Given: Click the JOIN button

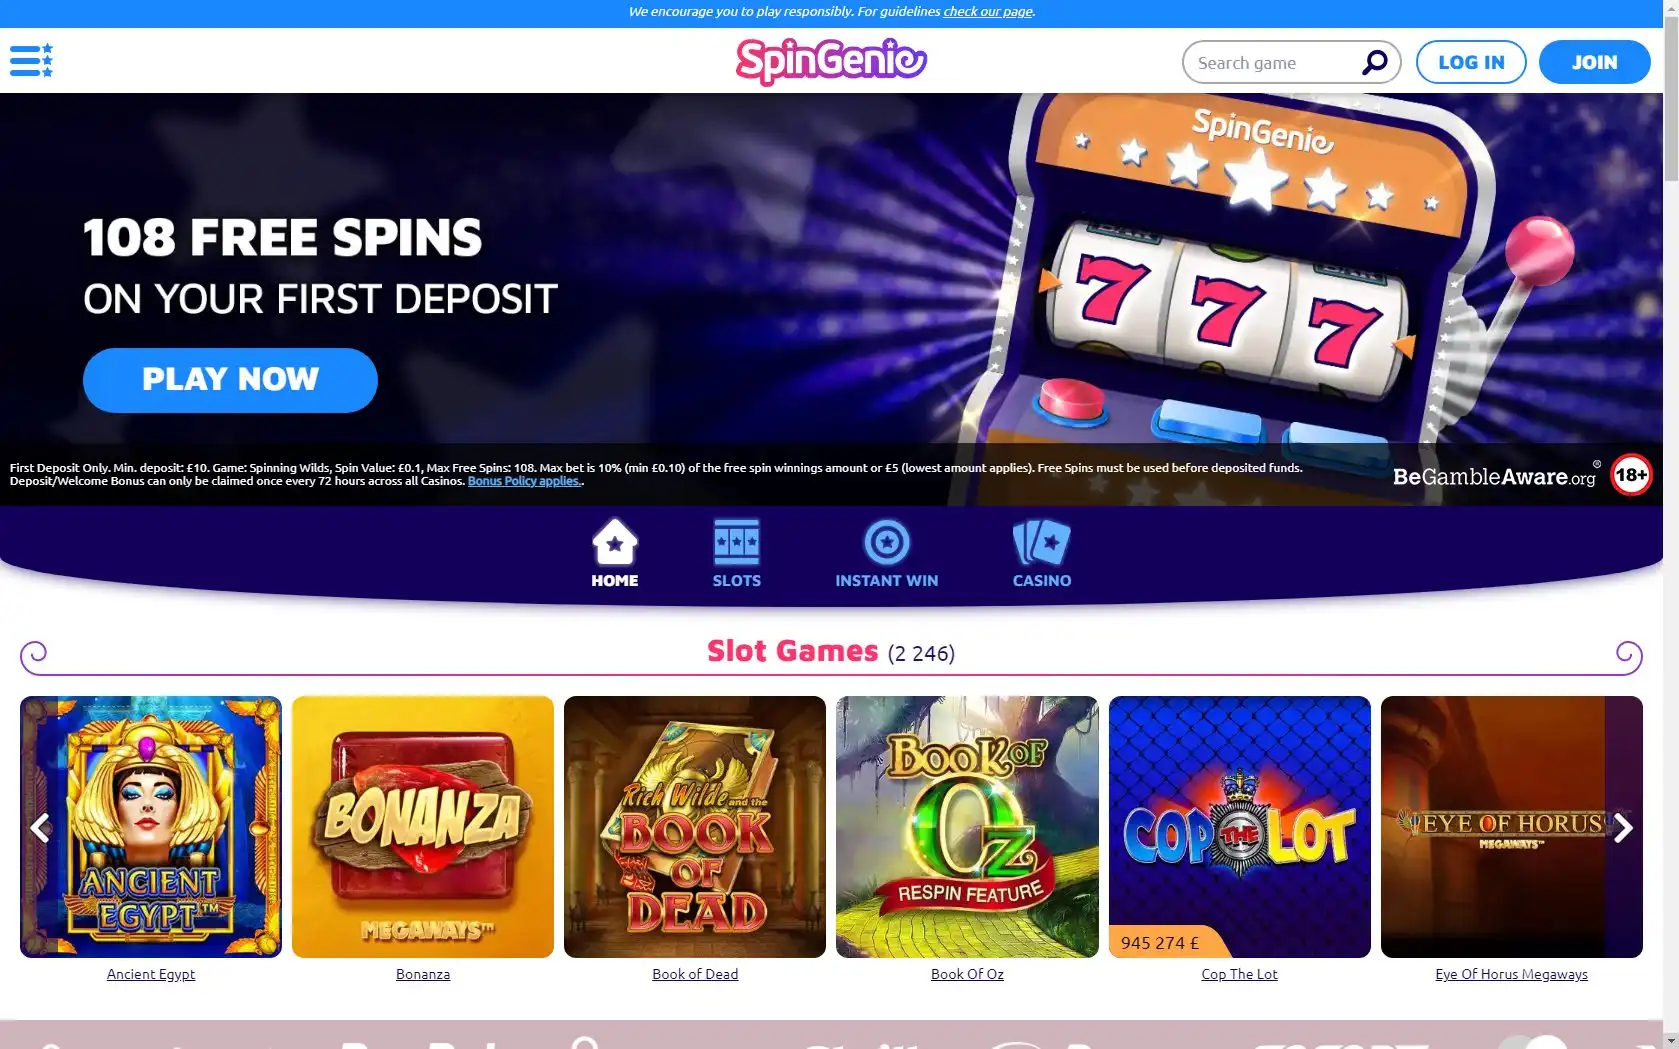Looking at the screenshot, I should coord(1594,62).
